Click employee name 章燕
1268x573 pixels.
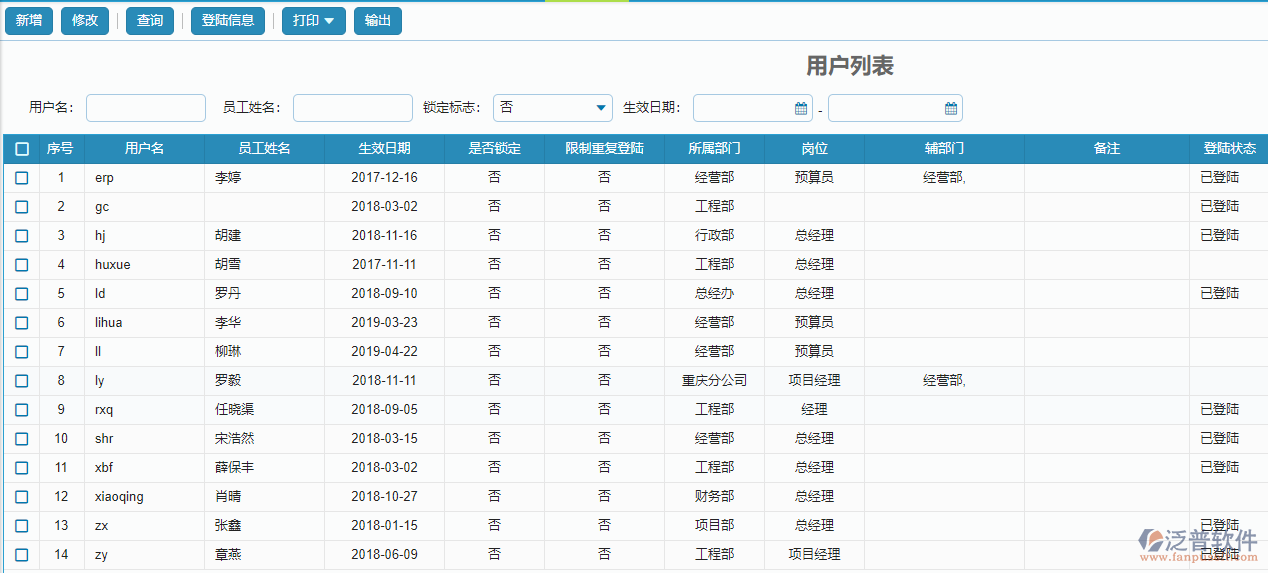228,555
